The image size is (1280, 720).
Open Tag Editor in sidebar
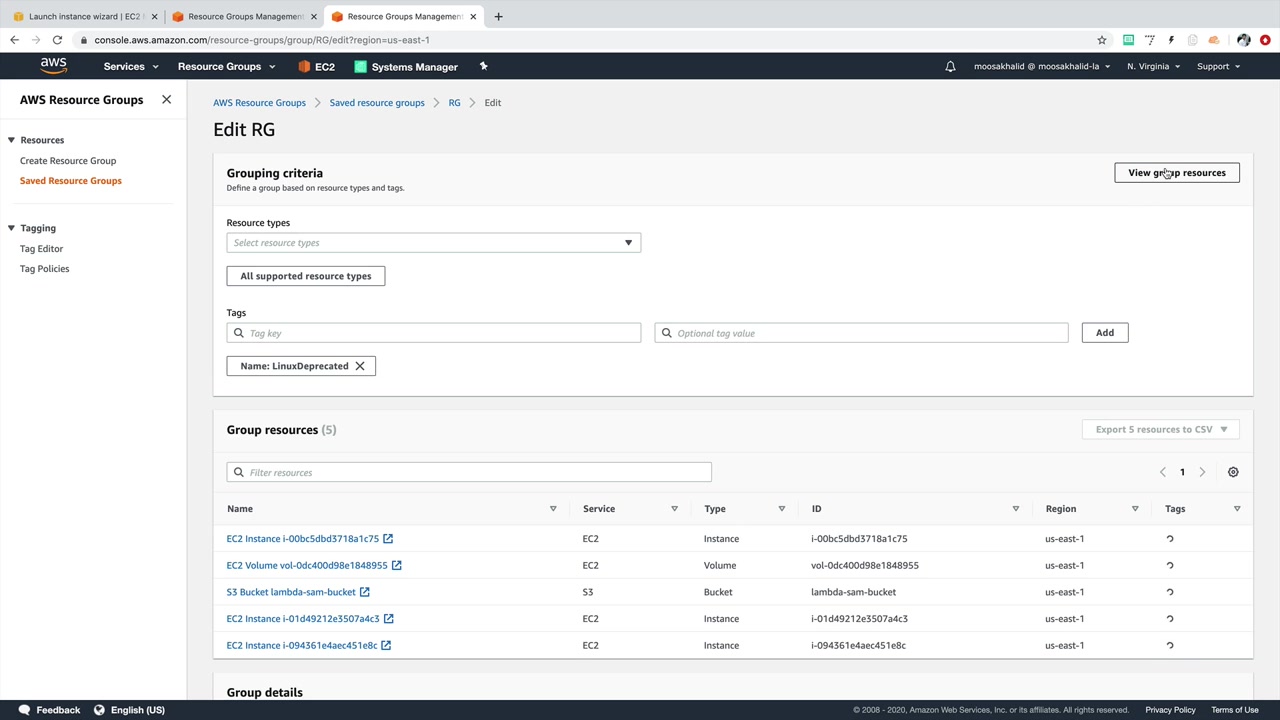(x=41, y=249)
